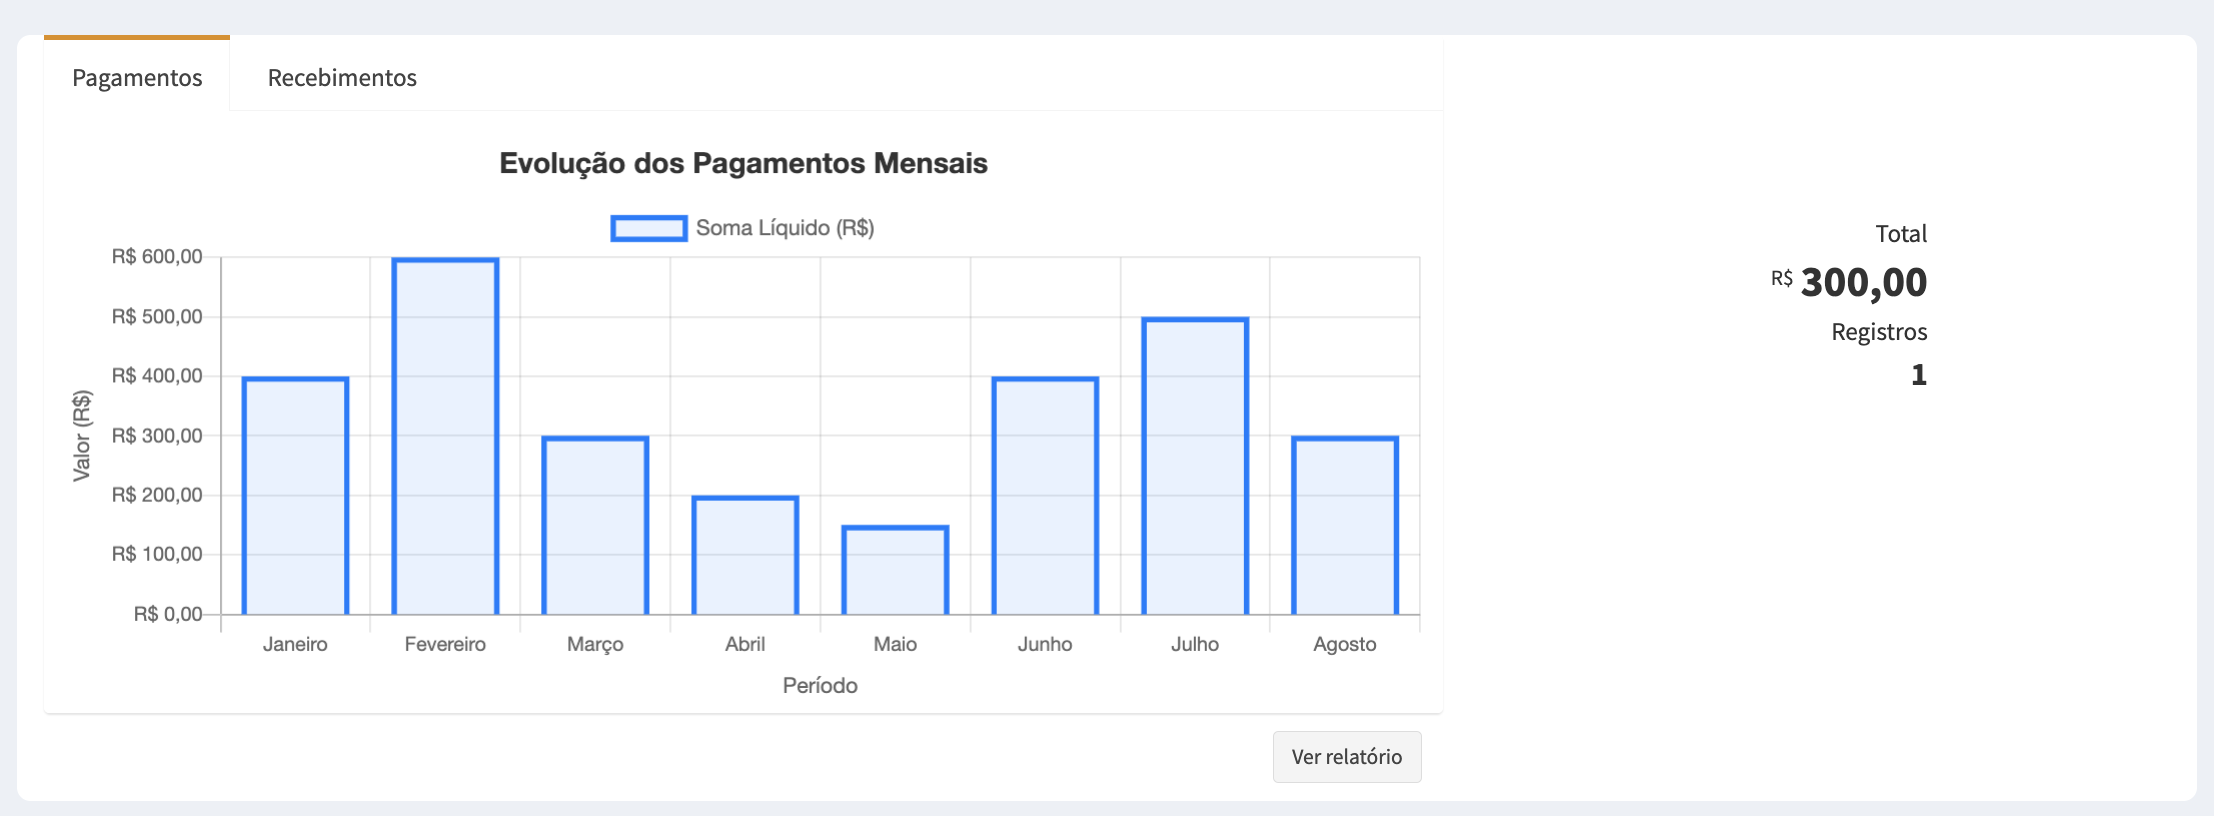This screenshot has width=2214, height=816.
Task: Click the Período x-axis title
Action: point(820,685)
